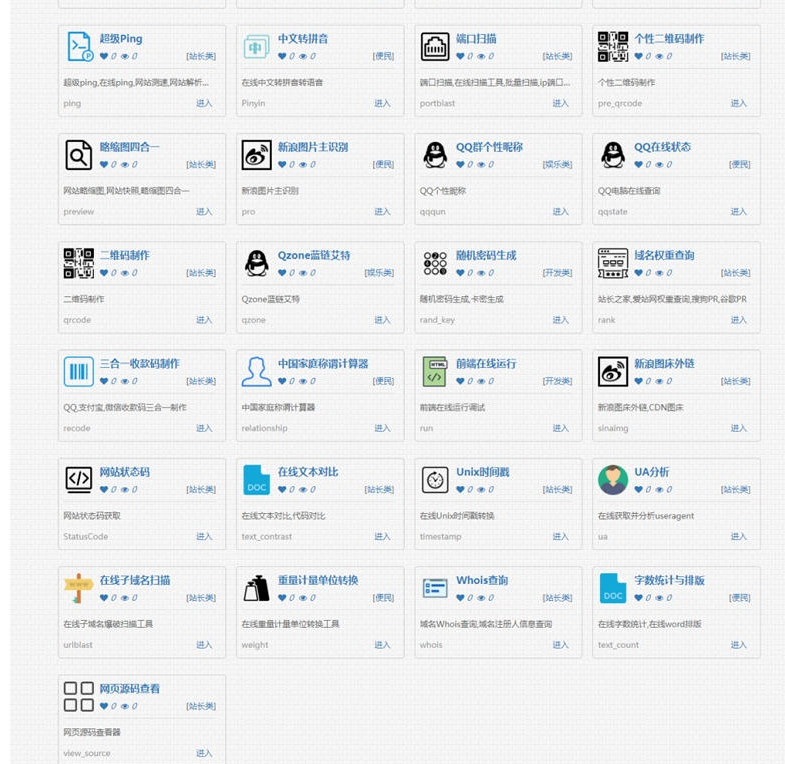Click the [便民] tag on 字数统计与排版 card
The image size is (785, 764).
(740, 598)
